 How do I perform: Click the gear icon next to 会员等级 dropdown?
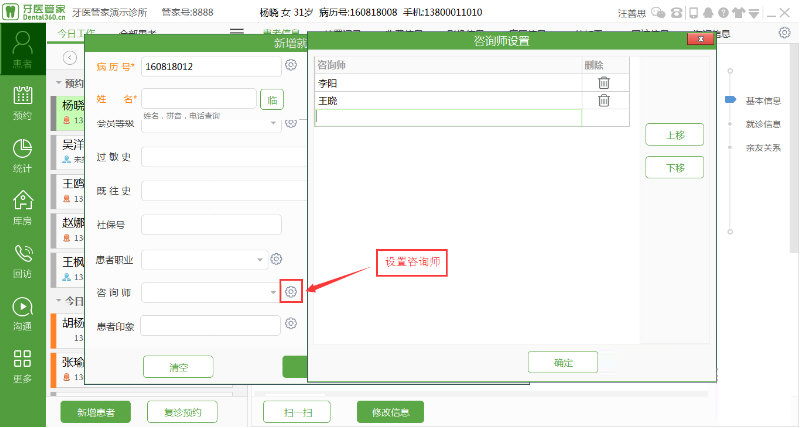click(x=291, y=123)
